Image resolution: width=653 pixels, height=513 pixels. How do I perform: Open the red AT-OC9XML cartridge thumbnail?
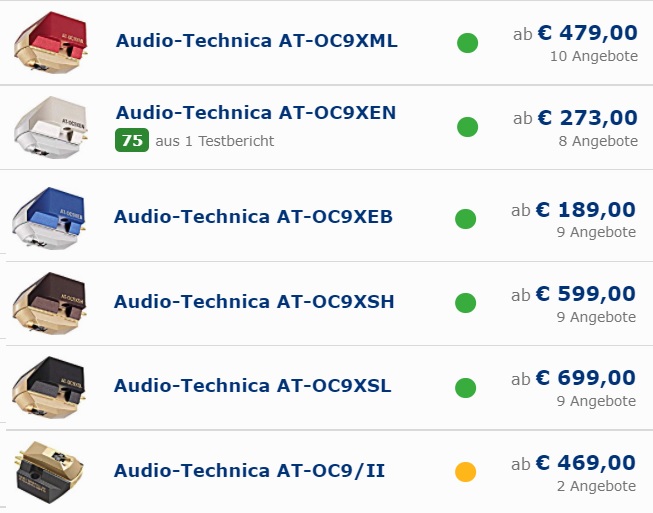tap(51, 42)
